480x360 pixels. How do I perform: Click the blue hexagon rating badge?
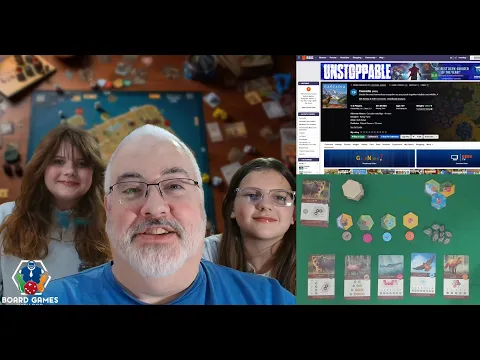354,92
